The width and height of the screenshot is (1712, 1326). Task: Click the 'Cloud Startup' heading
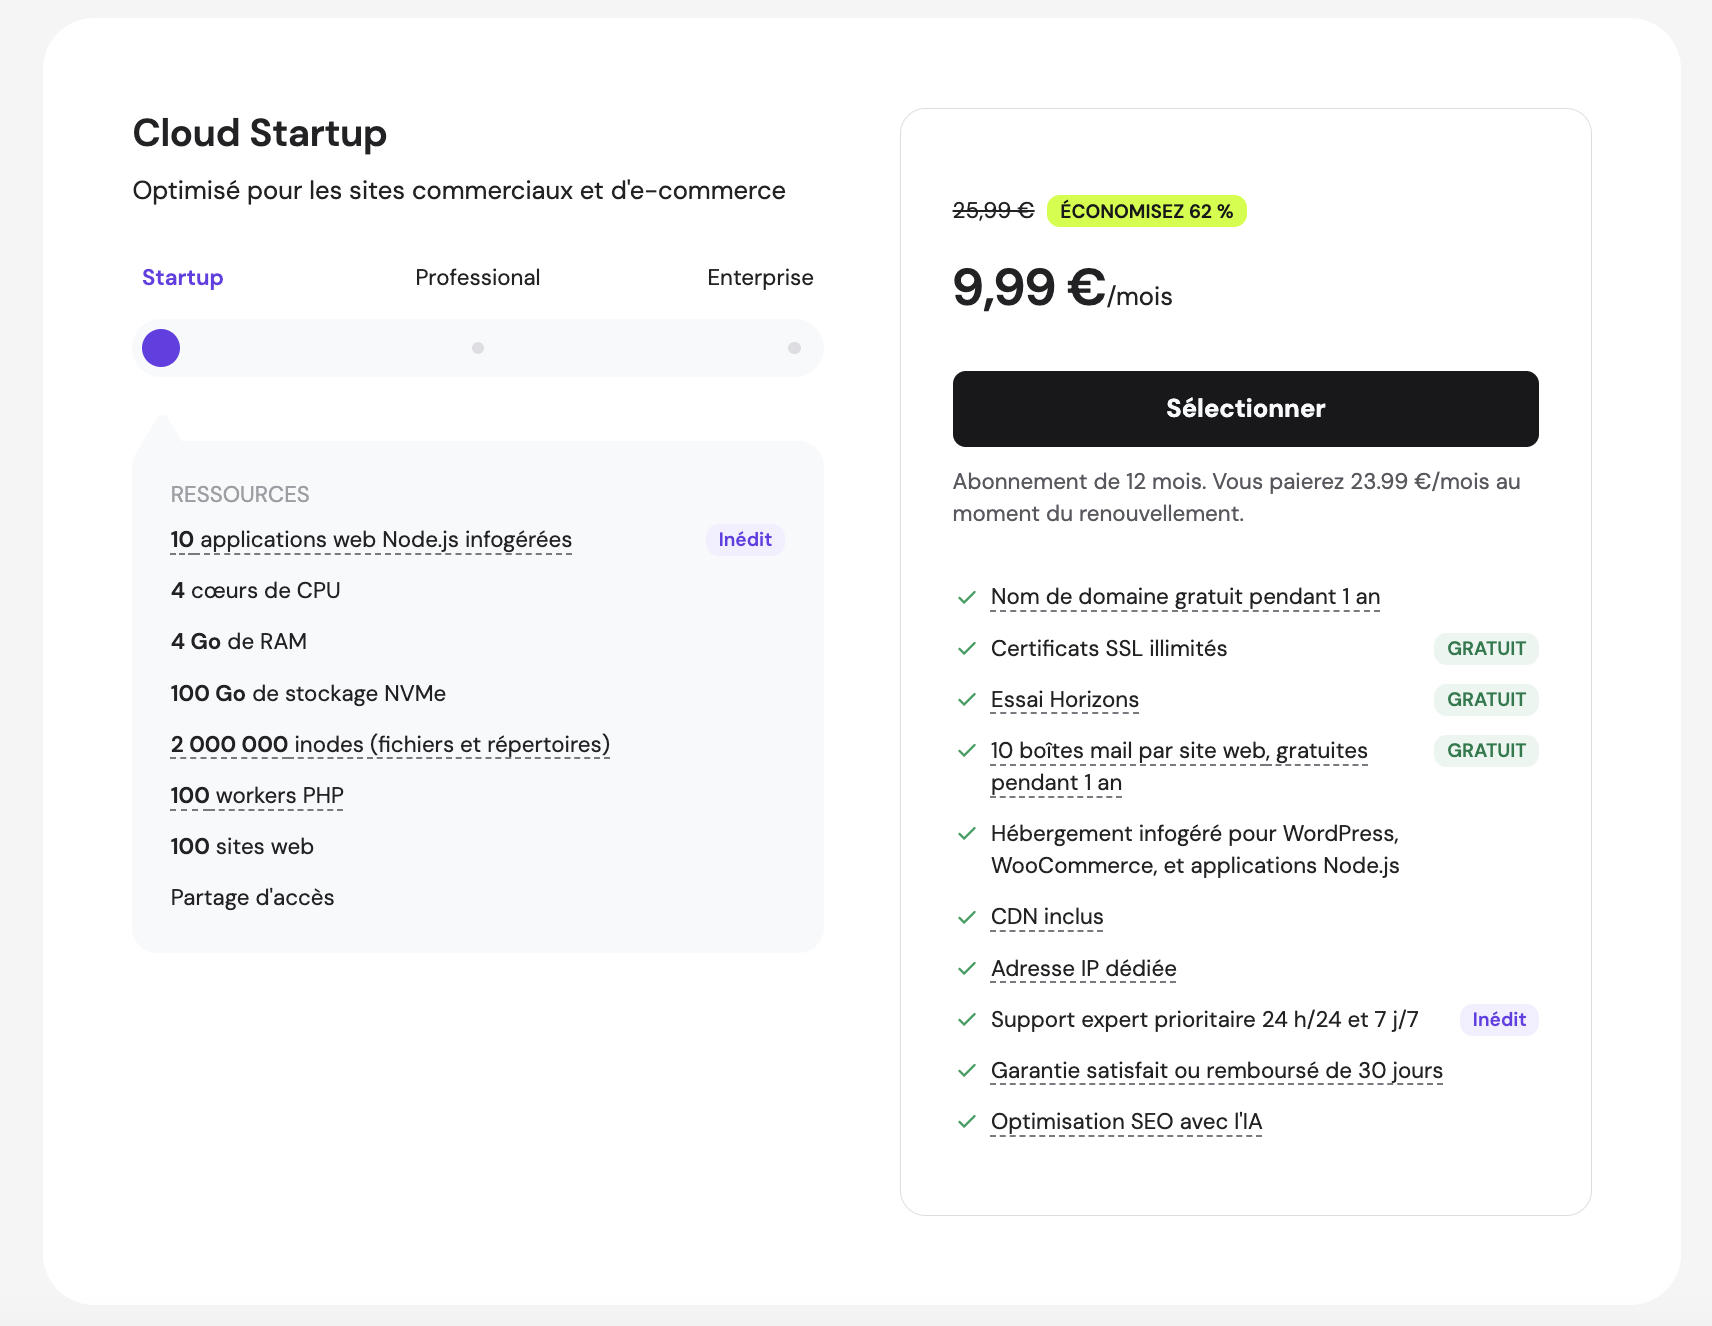(260, 133)
